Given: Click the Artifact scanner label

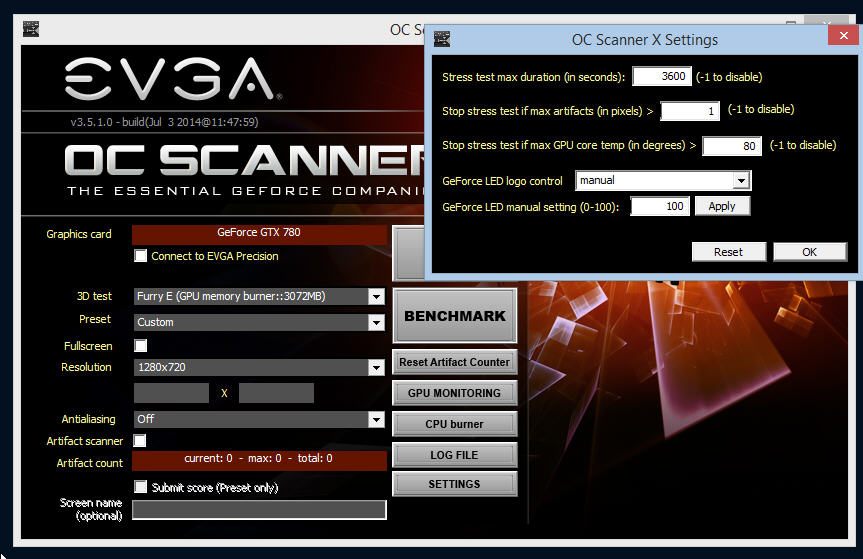Looking at the screenshot, I should point(85,441).
